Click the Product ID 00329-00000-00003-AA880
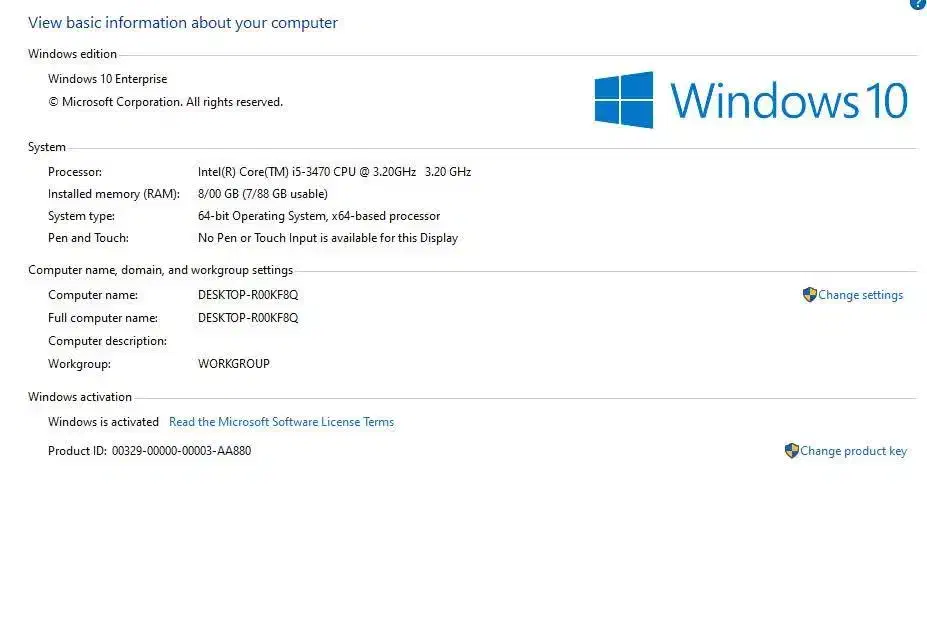Viewport: 927px width, 628px height. tap(150, 451)
